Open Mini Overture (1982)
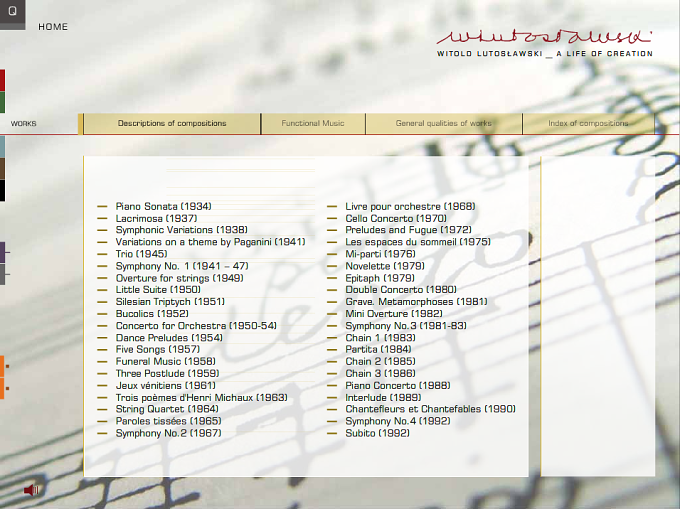 [394, 314]
